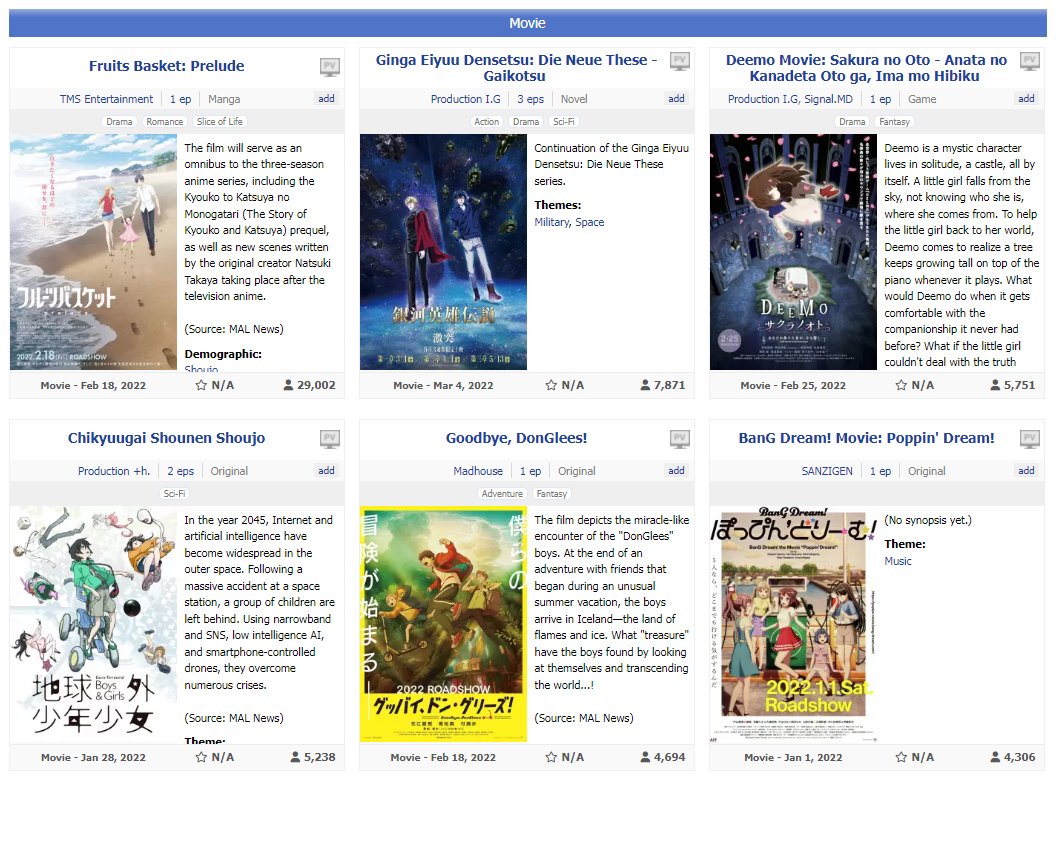Select the Romance genre tag

(x=164, y=122)
